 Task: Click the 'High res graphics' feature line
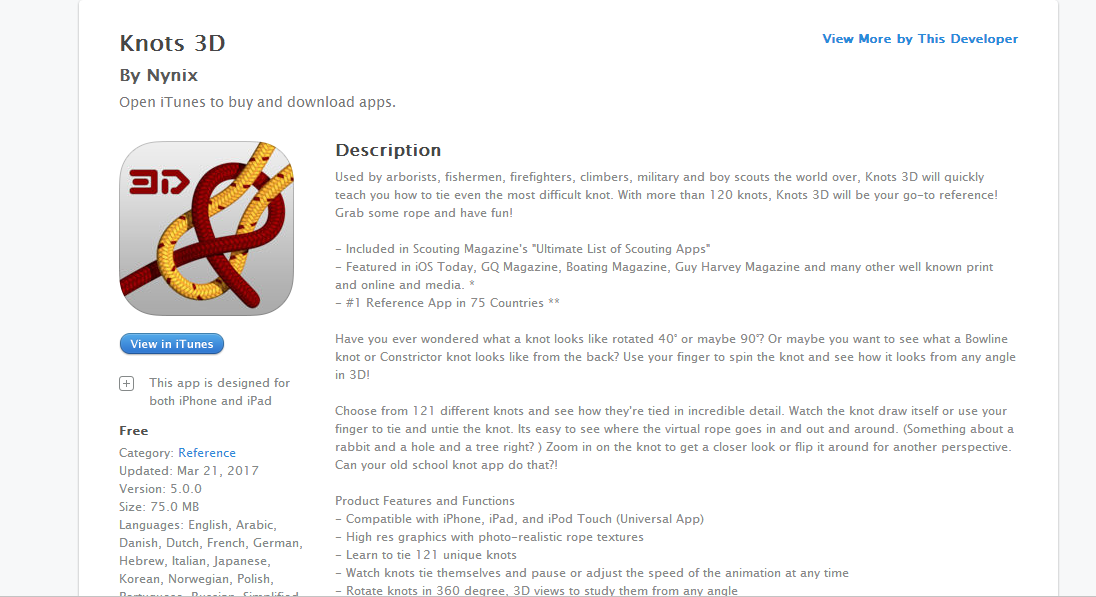coord(489,537)
